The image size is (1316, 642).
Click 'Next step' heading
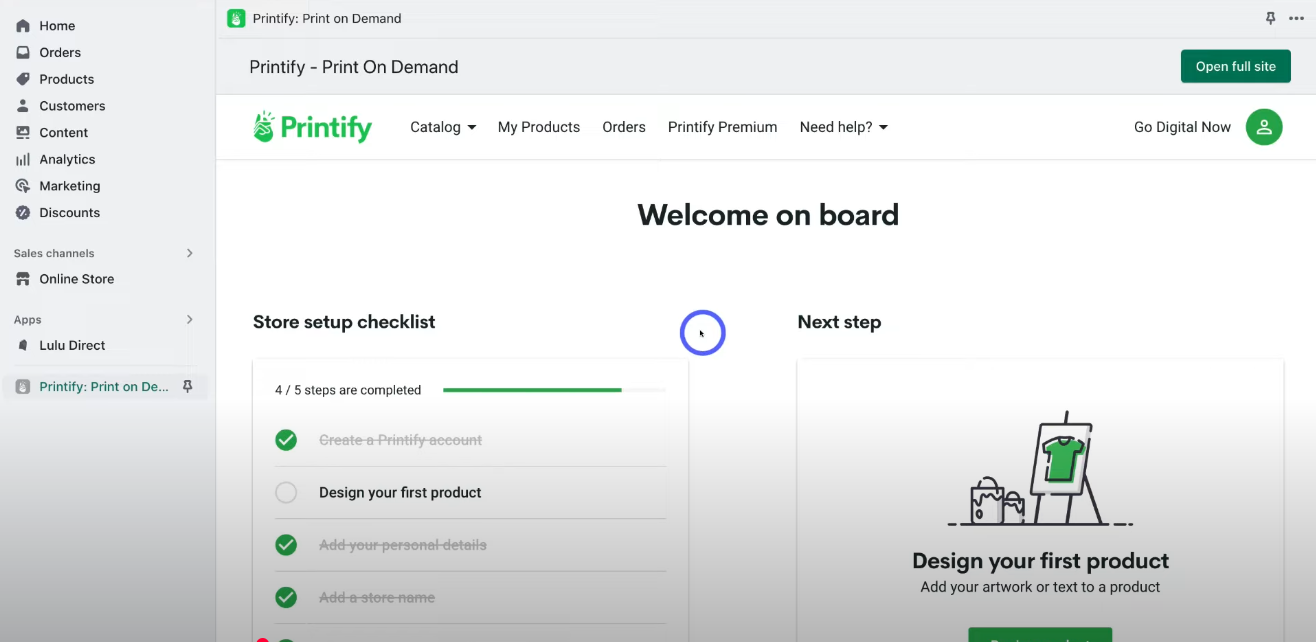click(x=839, y=322)
